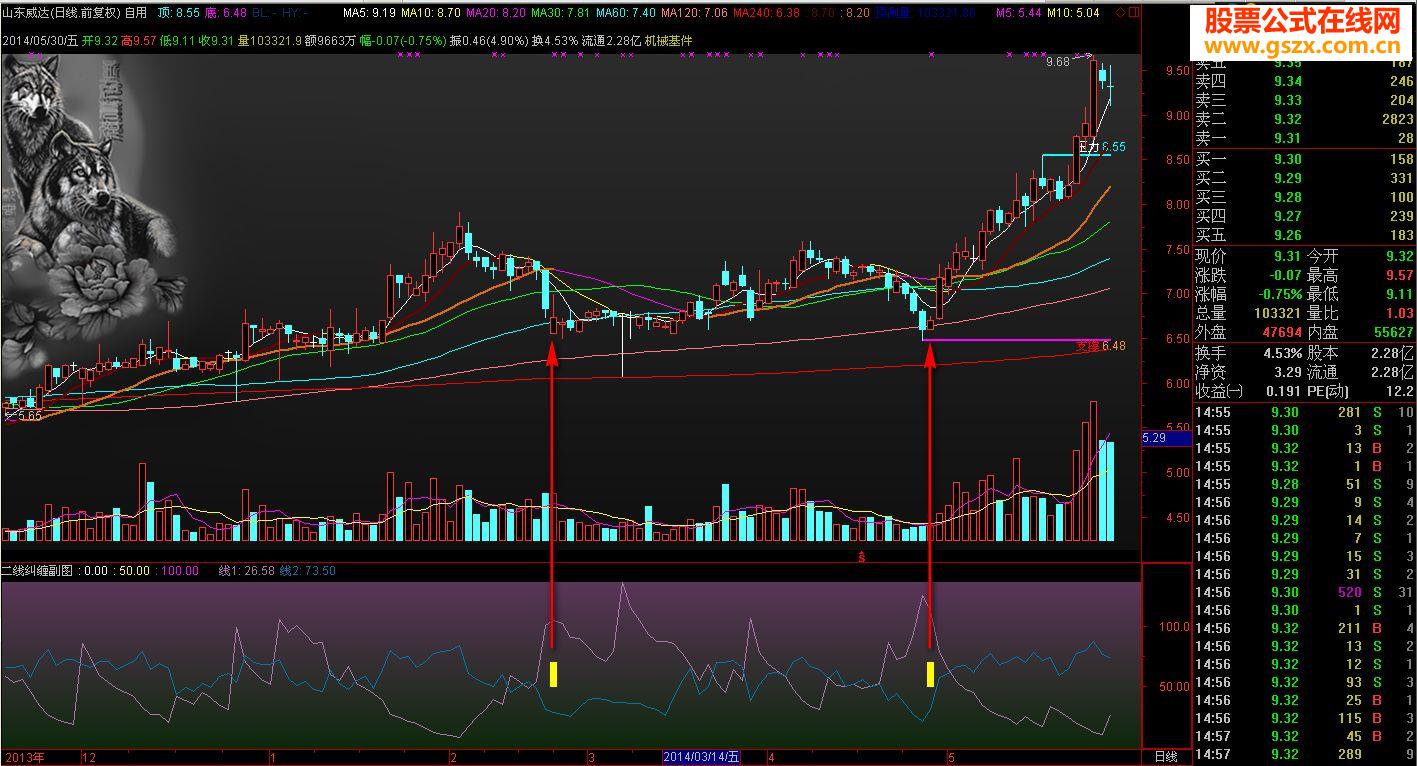Click the 线2: 73.50 indicator value
Image resolution: width=1417 pixels, height=766 pixels.
click(307, 571)
